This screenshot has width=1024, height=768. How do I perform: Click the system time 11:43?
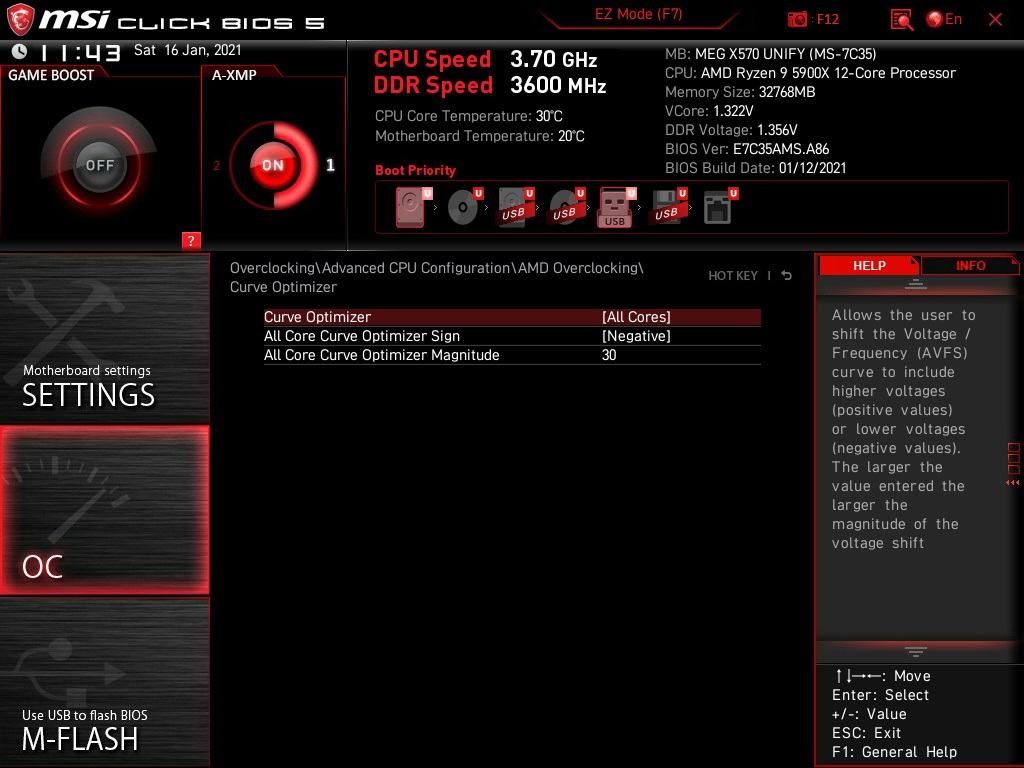click(x=80, y=52)
